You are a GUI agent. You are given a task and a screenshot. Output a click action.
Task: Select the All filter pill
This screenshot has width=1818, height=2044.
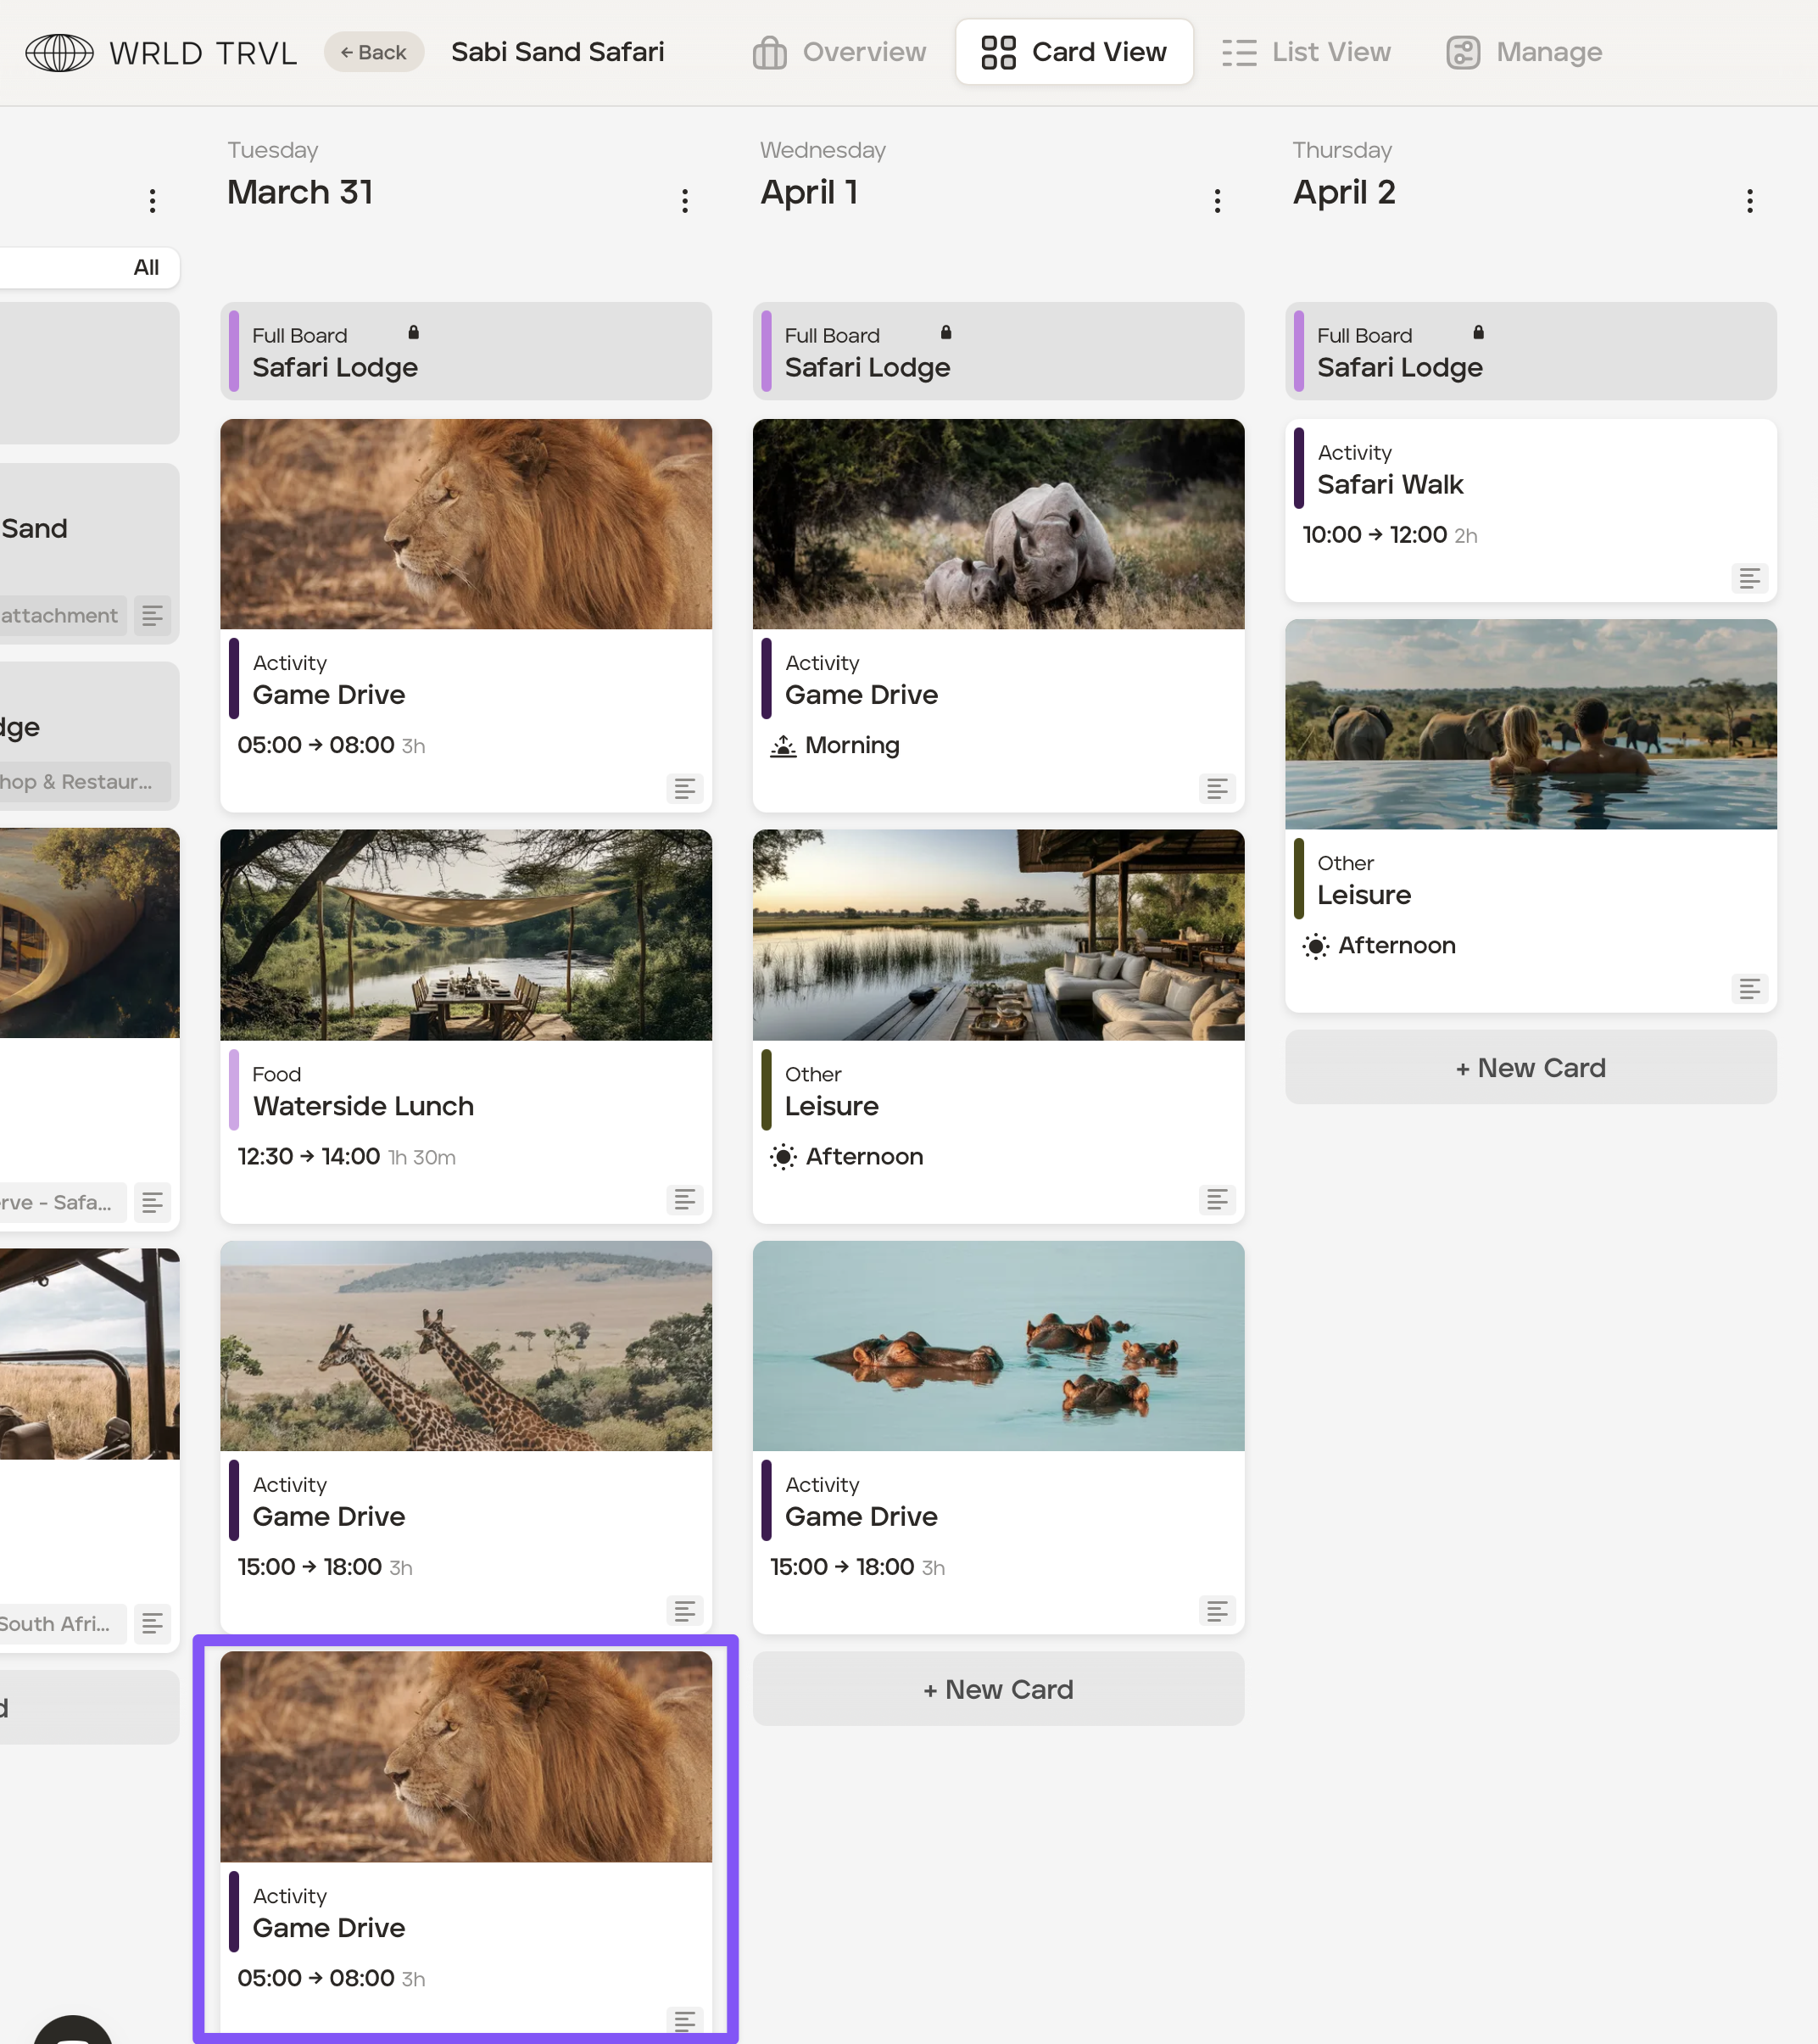pyautogui.click(x=146, y=267)
